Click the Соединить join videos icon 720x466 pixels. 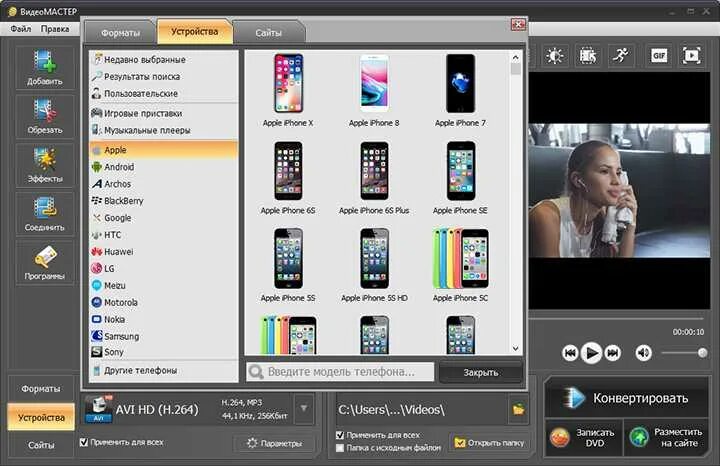click(45, 213)
